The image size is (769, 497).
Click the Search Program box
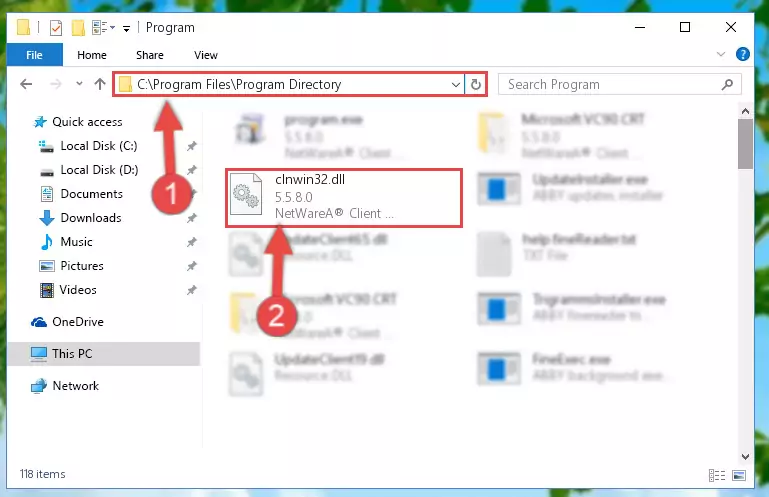tap(619, 84)
